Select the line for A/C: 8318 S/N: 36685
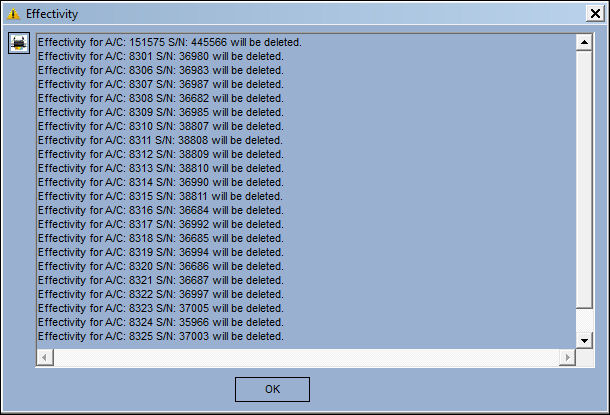 [161, 238]
